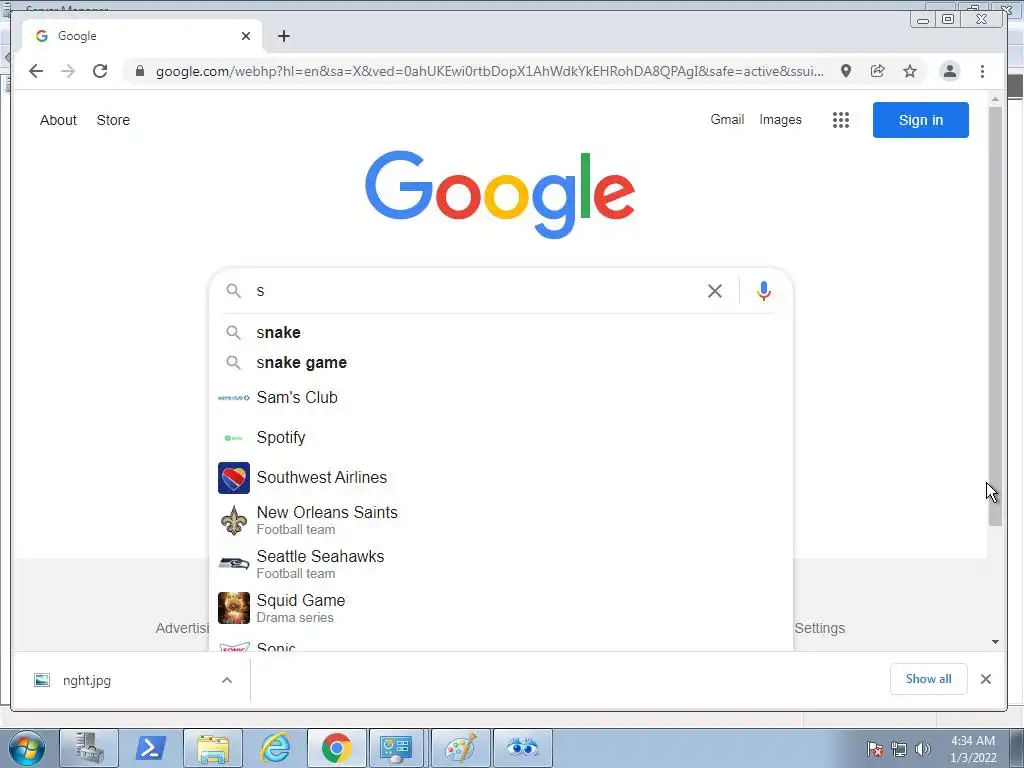
Task: Click the Sign in button
Action: pyautogui.click(x=920, y=120)
